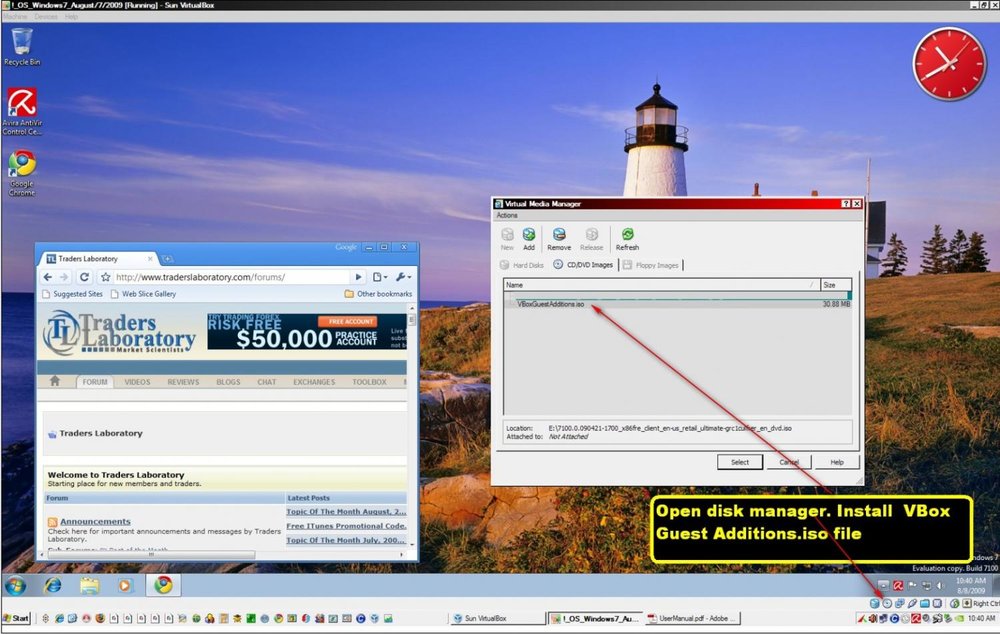This screenshot has height=634, width=1000.
Task: Open Windows Explorer from the Windows 7 taskbar
Action: point(89,586)
